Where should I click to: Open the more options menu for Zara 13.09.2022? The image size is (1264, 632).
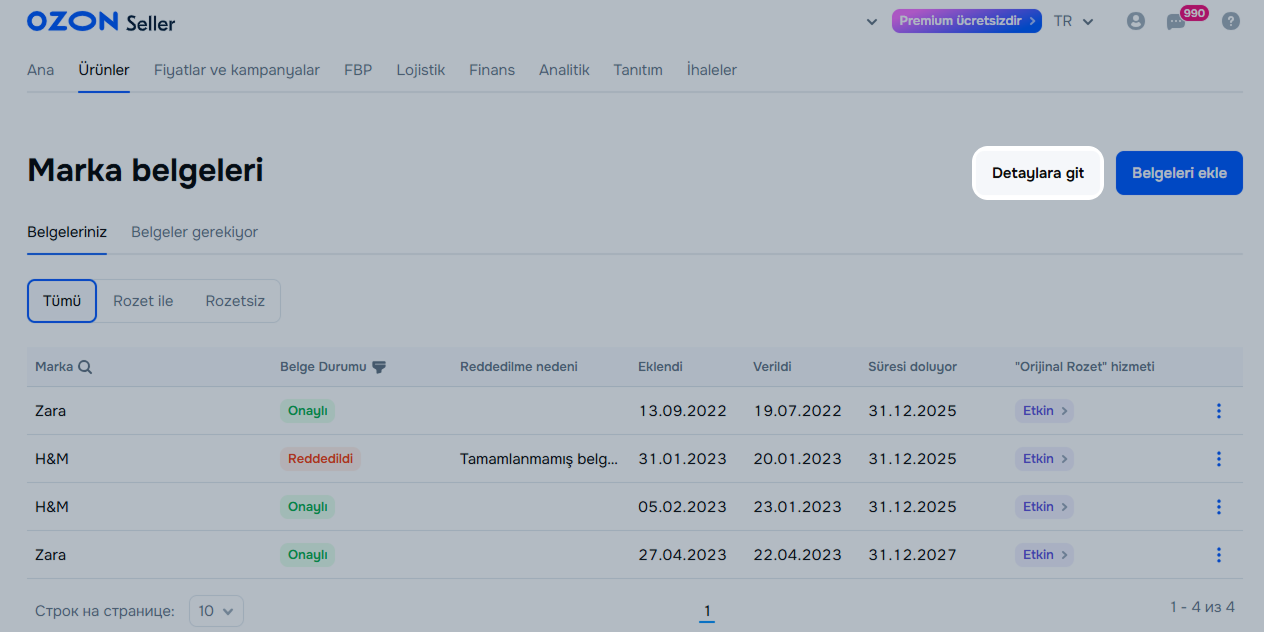click(1218, 411)
